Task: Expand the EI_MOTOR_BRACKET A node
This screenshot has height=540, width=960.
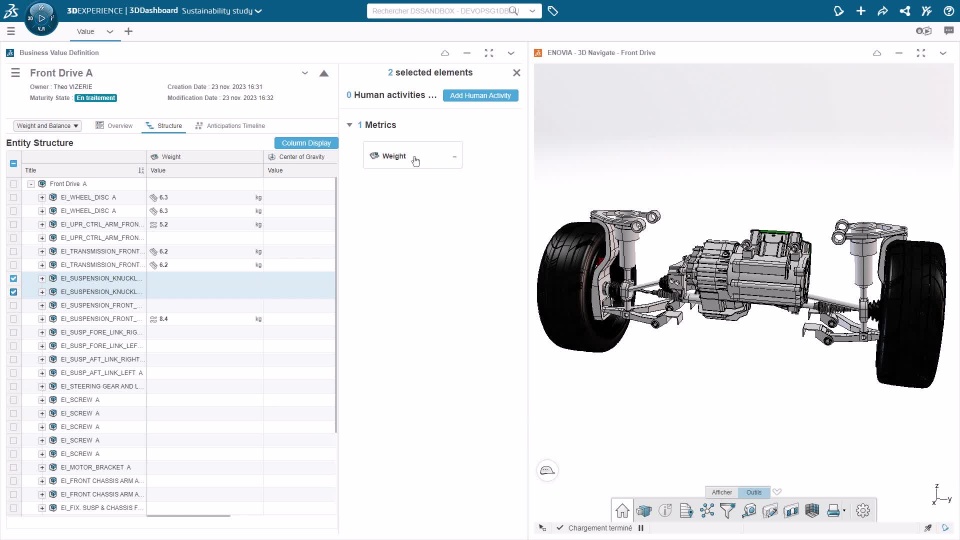Action: pos(42,467)
